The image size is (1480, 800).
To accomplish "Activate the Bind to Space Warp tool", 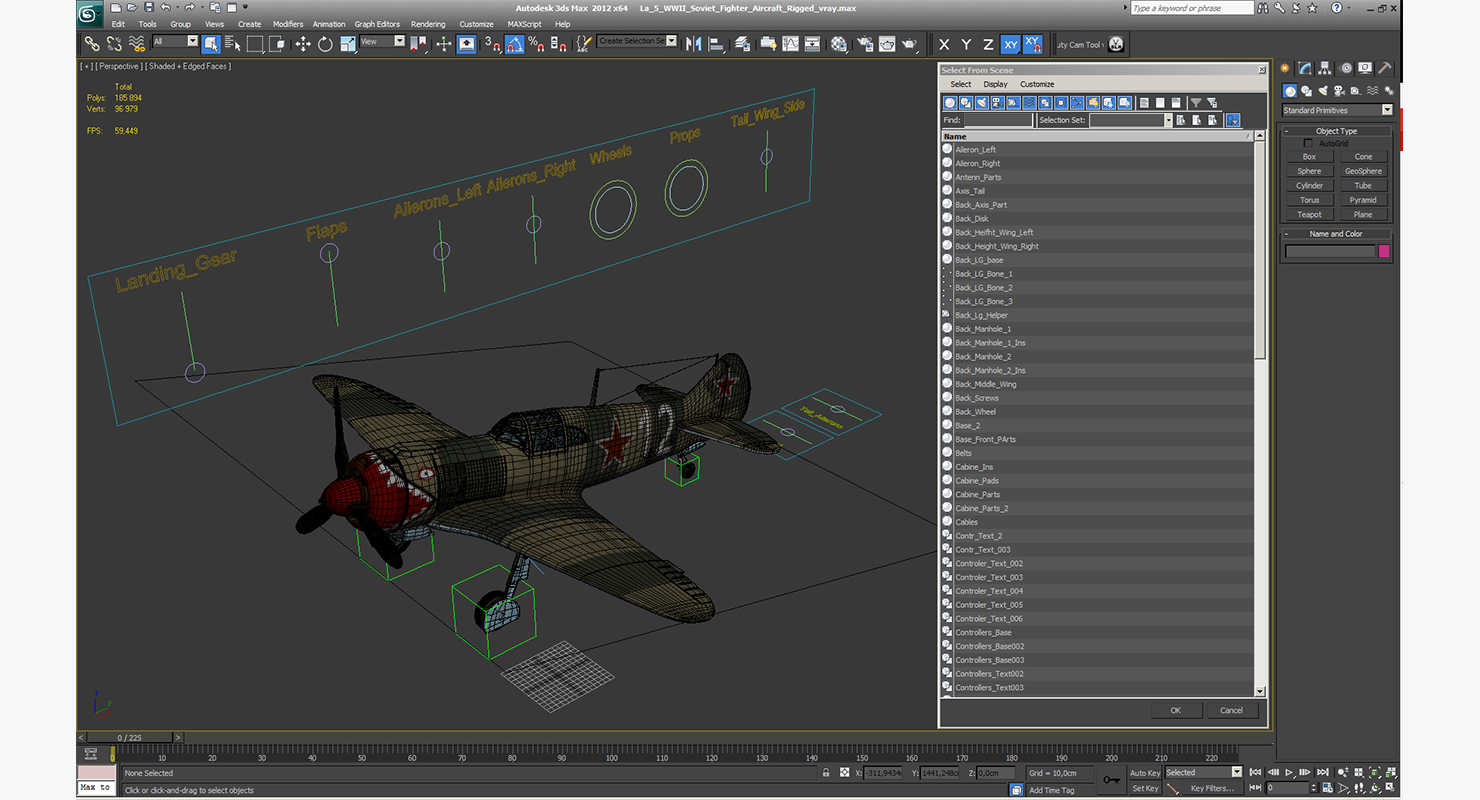I will coord(137,44).
